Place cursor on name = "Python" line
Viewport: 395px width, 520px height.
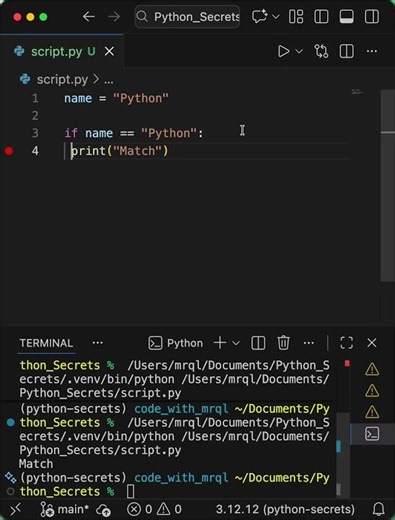(x=116, y=98)
